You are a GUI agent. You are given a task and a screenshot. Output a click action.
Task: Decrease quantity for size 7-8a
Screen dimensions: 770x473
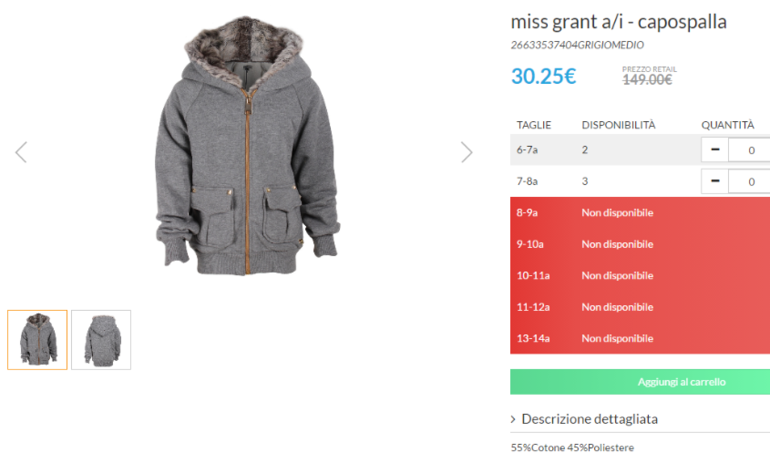click(715, 181)
